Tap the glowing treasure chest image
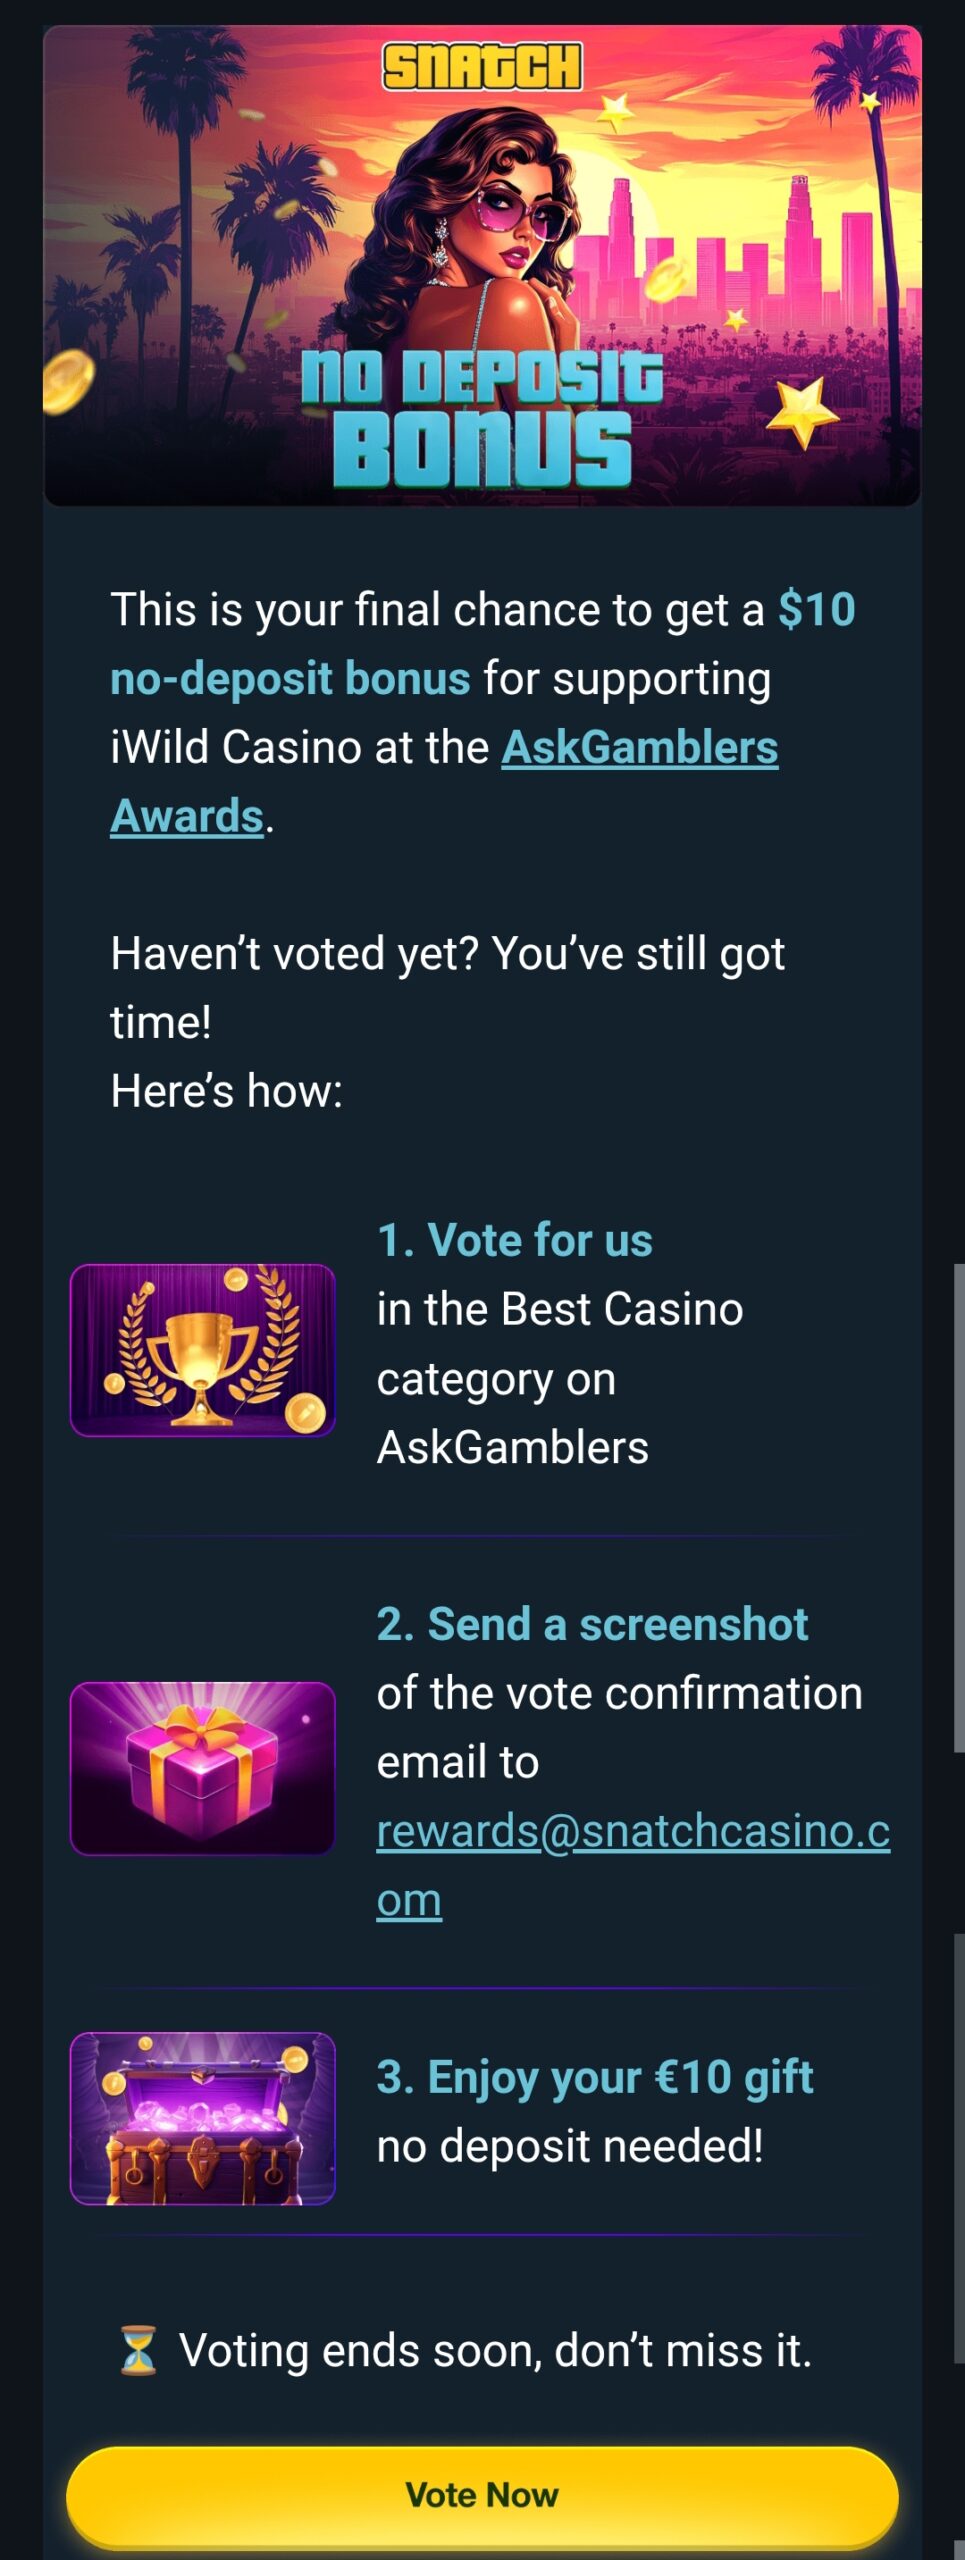Image resolution: width=965 pixels, height=2560 pixels. click(202, 2117)
